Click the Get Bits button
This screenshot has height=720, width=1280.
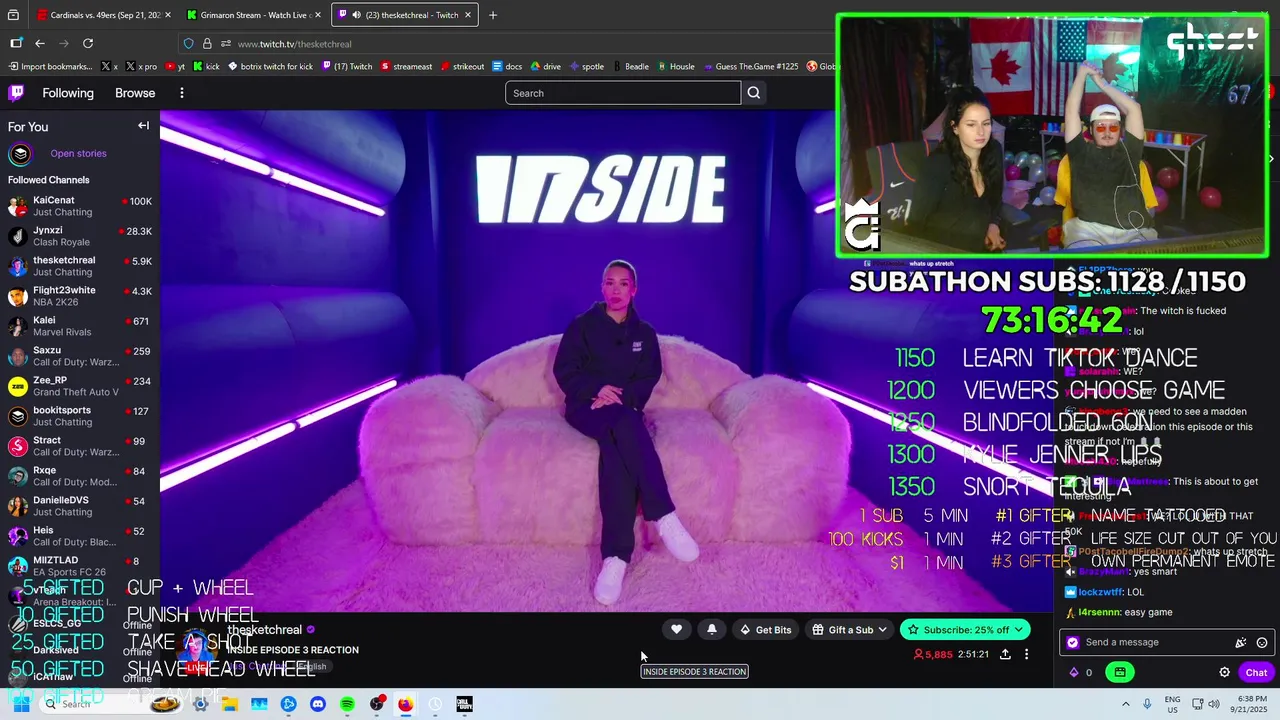click(x=765, y=629)
